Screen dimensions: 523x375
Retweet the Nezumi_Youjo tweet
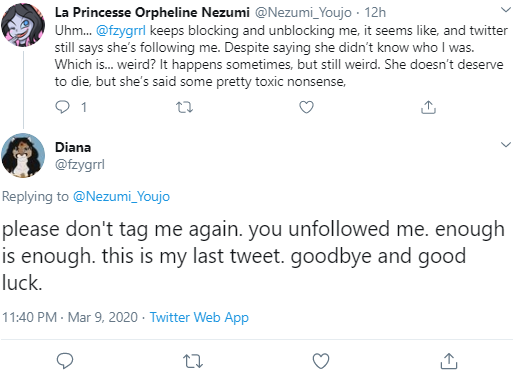[x=184, y=107]
